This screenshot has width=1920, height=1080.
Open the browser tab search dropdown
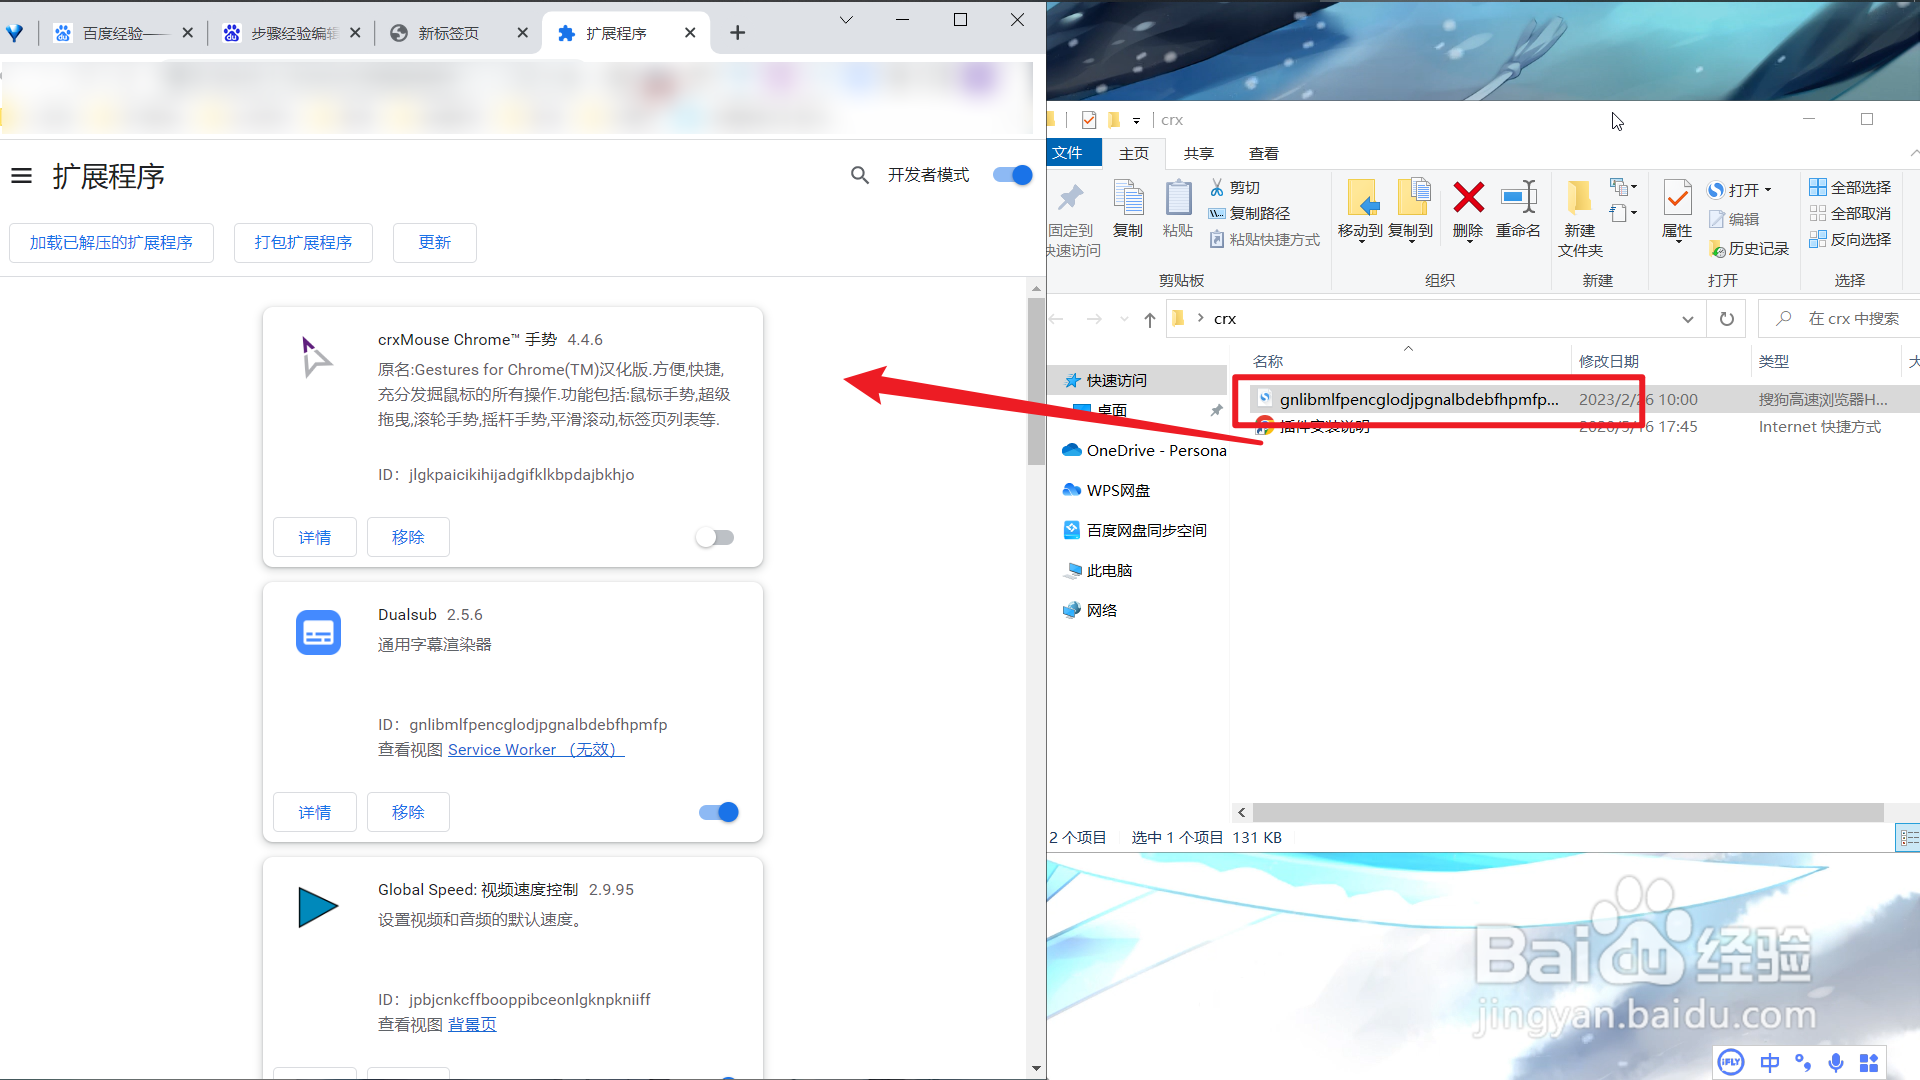[846, 20]
